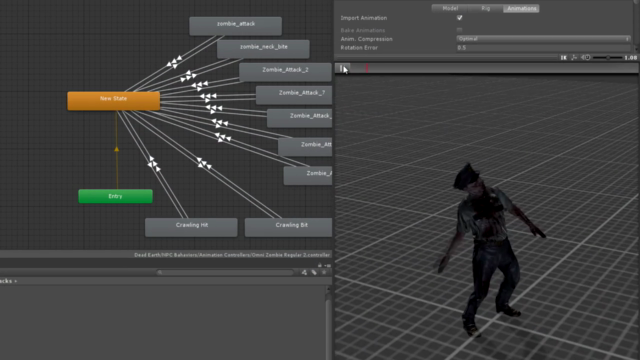Open the Project panel options menu icon
Image resolution: width=640 pixels, height=360 pixels.
click(328, 265)
